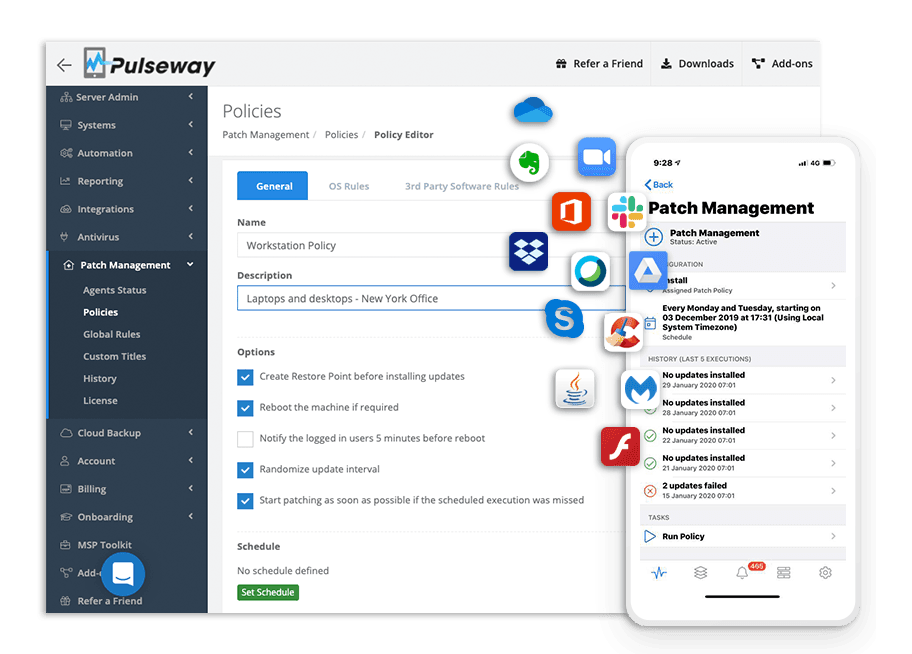The image size is (912, 654).
Task: Uncheck Reboot the machine if required
Action: 245,408
